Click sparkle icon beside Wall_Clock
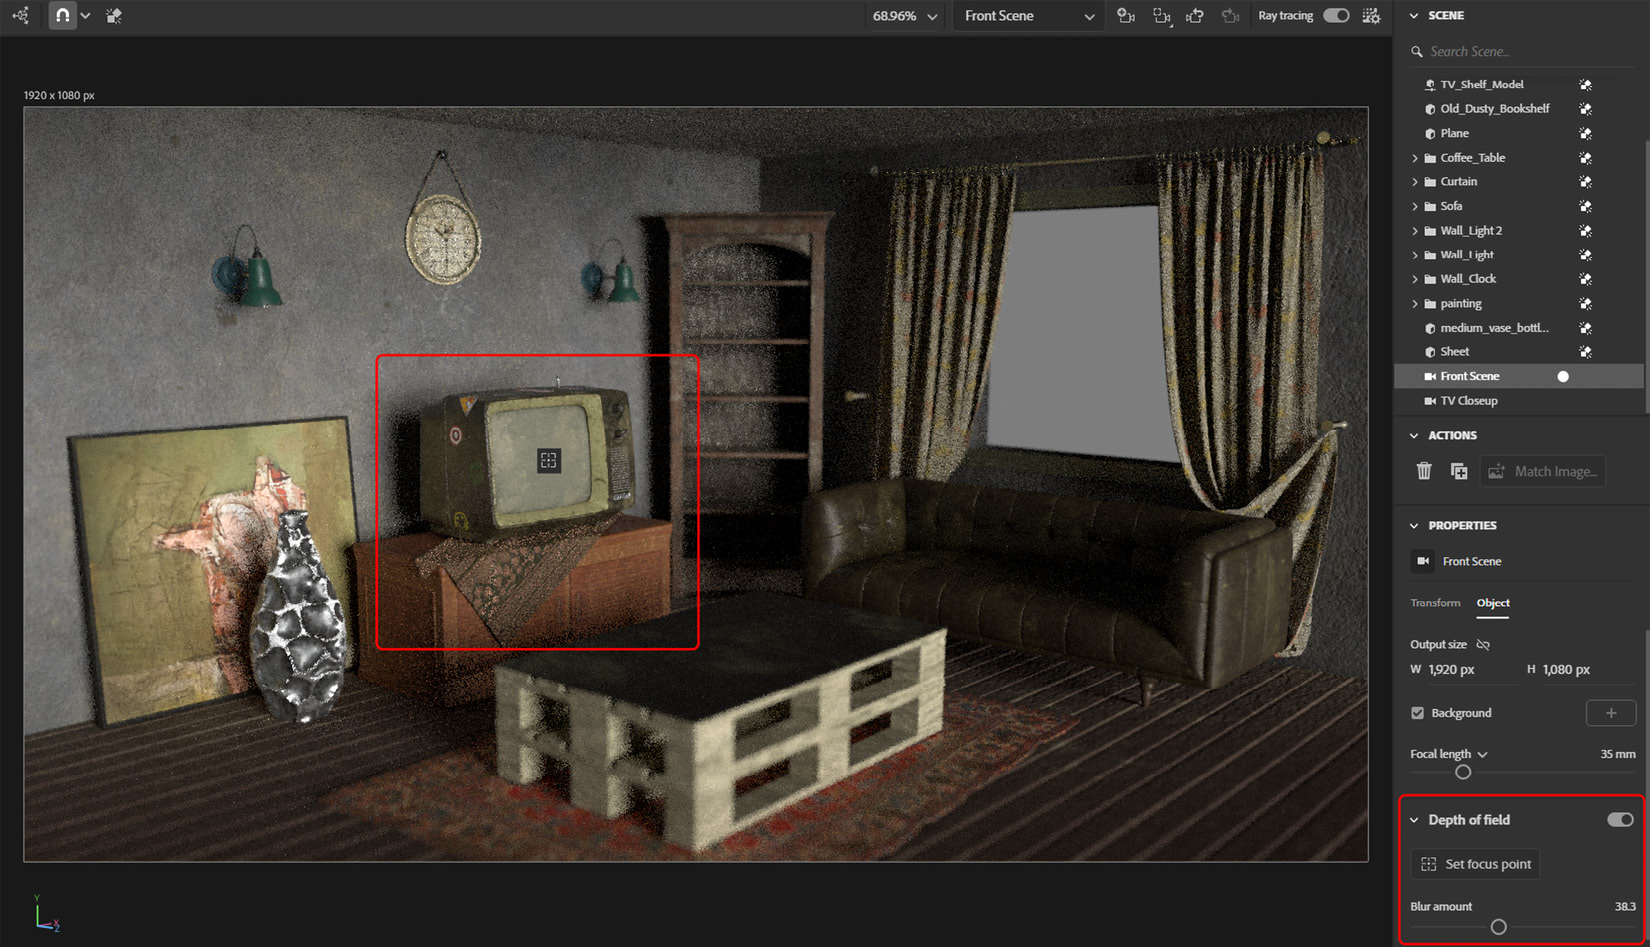1650x947 pixels. pos(1585,279)
